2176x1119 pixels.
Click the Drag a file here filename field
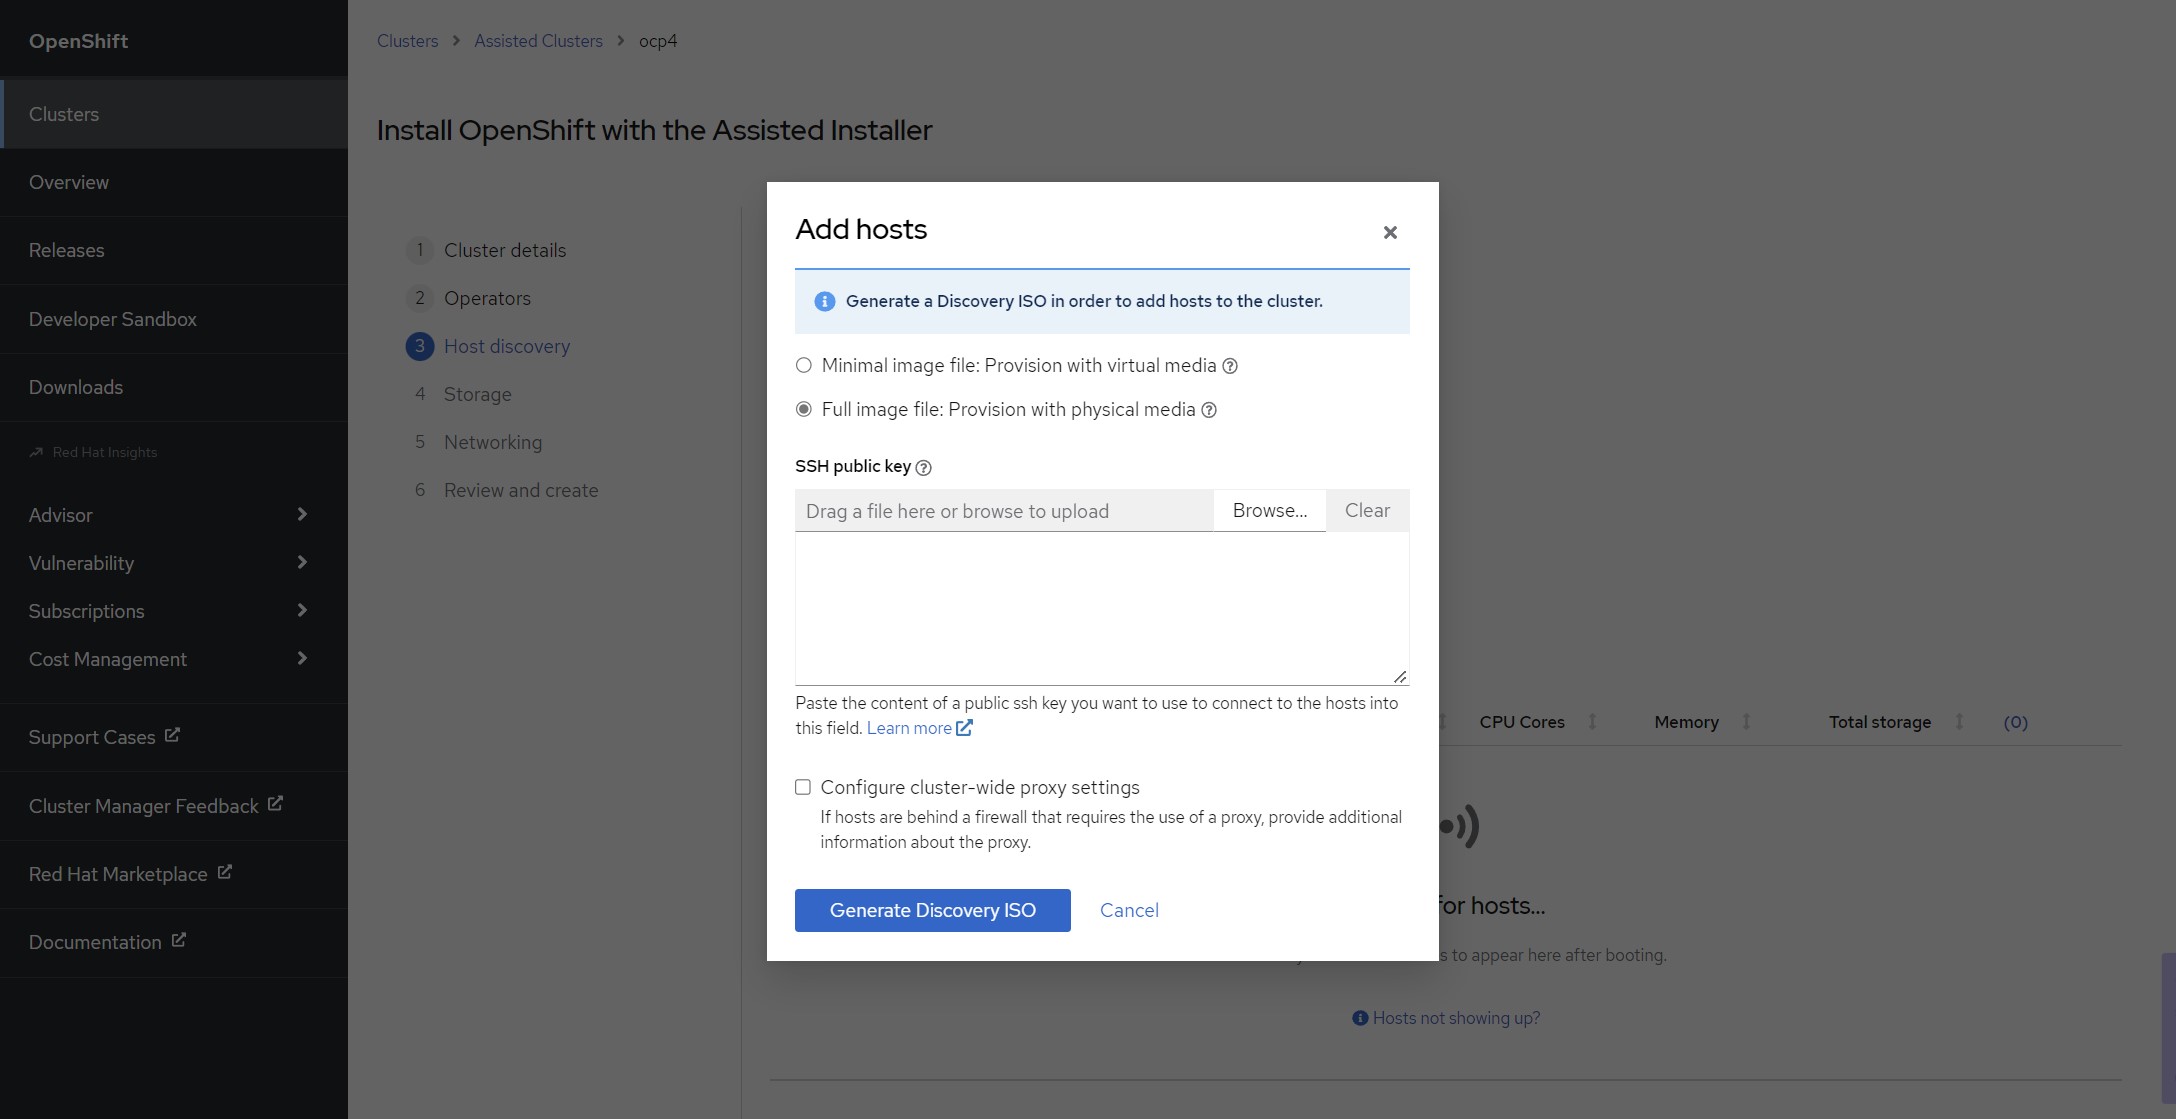point(1004,510)
